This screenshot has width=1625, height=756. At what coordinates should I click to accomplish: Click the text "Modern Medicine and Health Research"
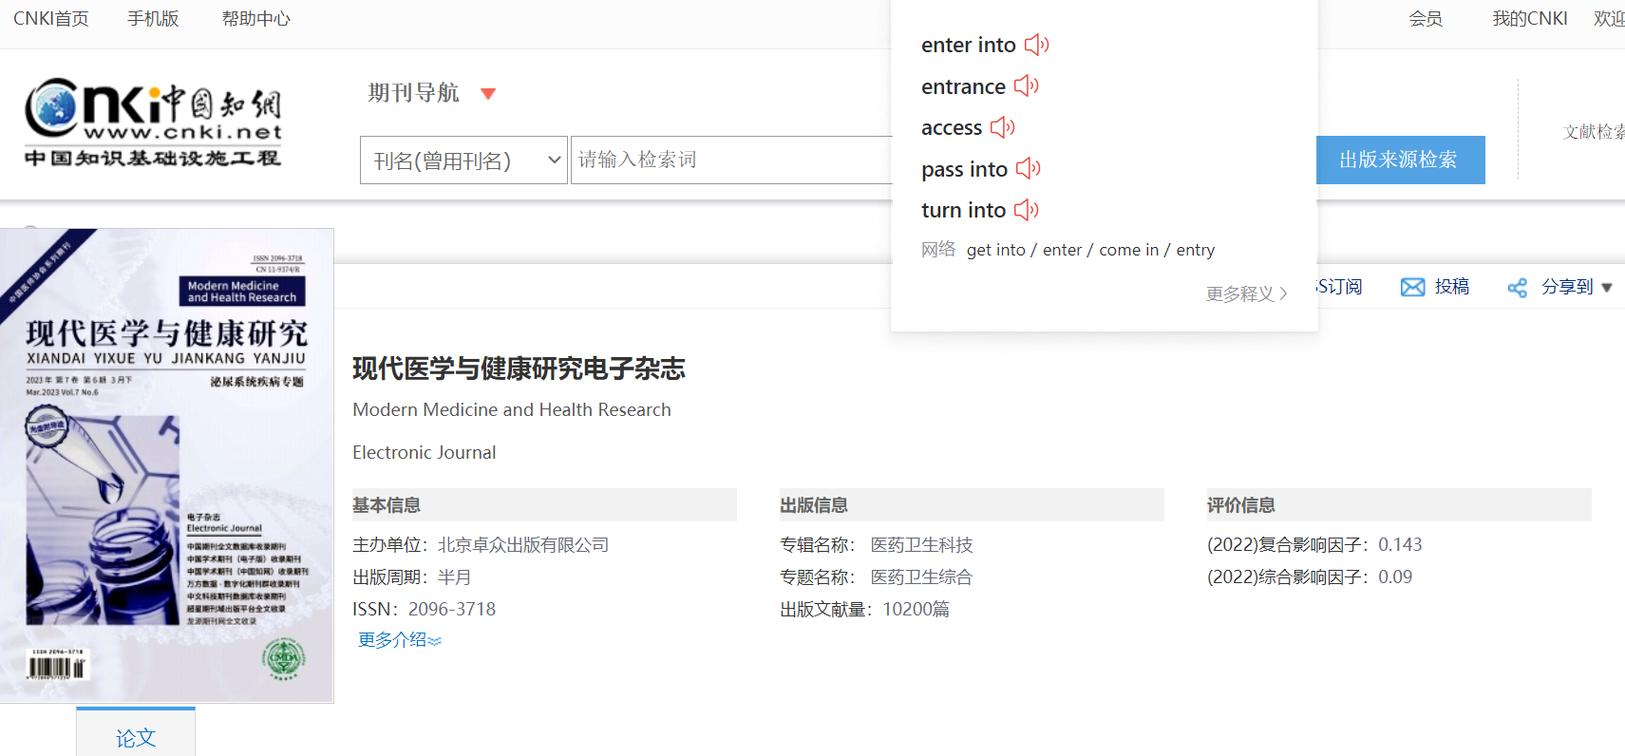coord(512,410)
